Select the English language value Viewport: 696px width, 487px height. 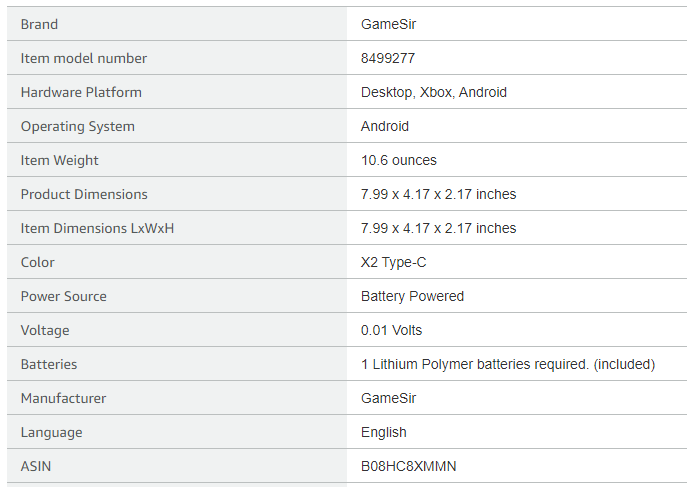384,432
